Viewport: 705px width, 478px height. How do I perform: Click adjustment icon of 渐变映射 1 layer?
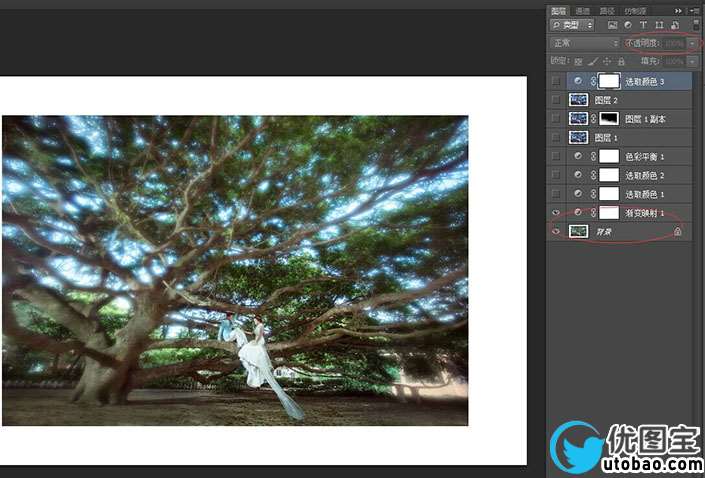(578, 212)
